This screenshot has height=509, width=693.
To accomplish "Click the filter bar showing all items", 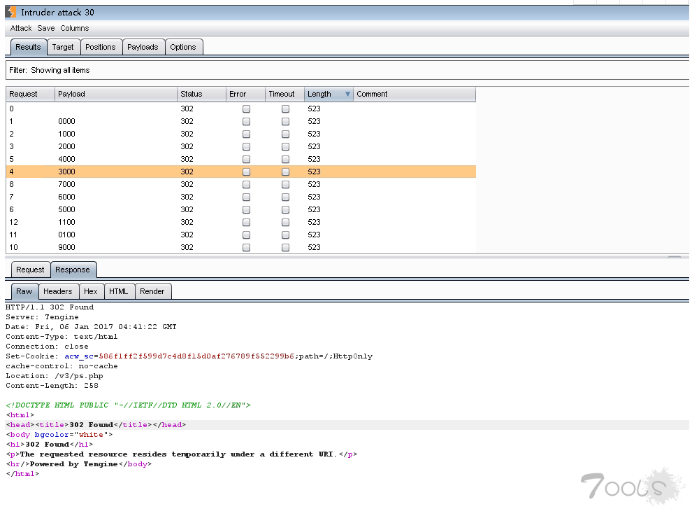I will [x=347, y=70].
